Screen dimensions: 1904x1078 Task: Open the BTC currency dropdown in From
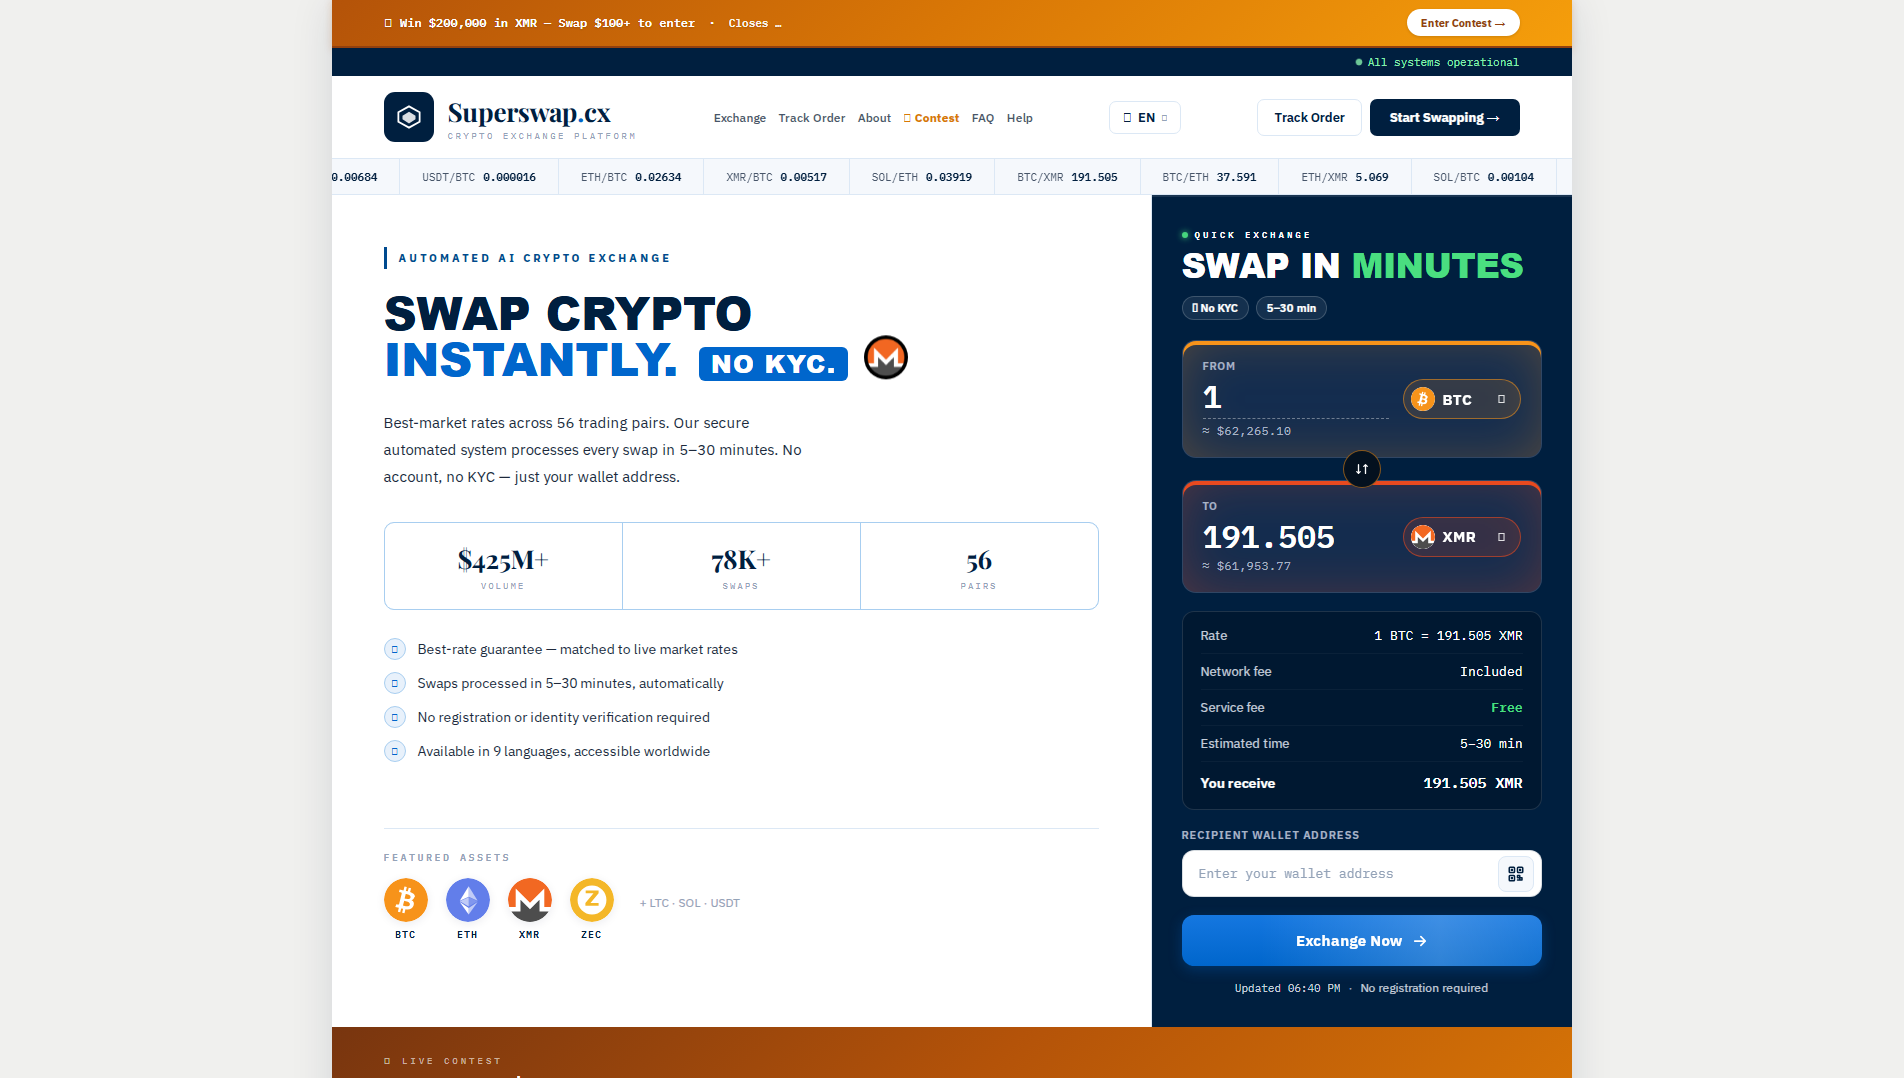pyautogui.click(x=1461, y=399)
